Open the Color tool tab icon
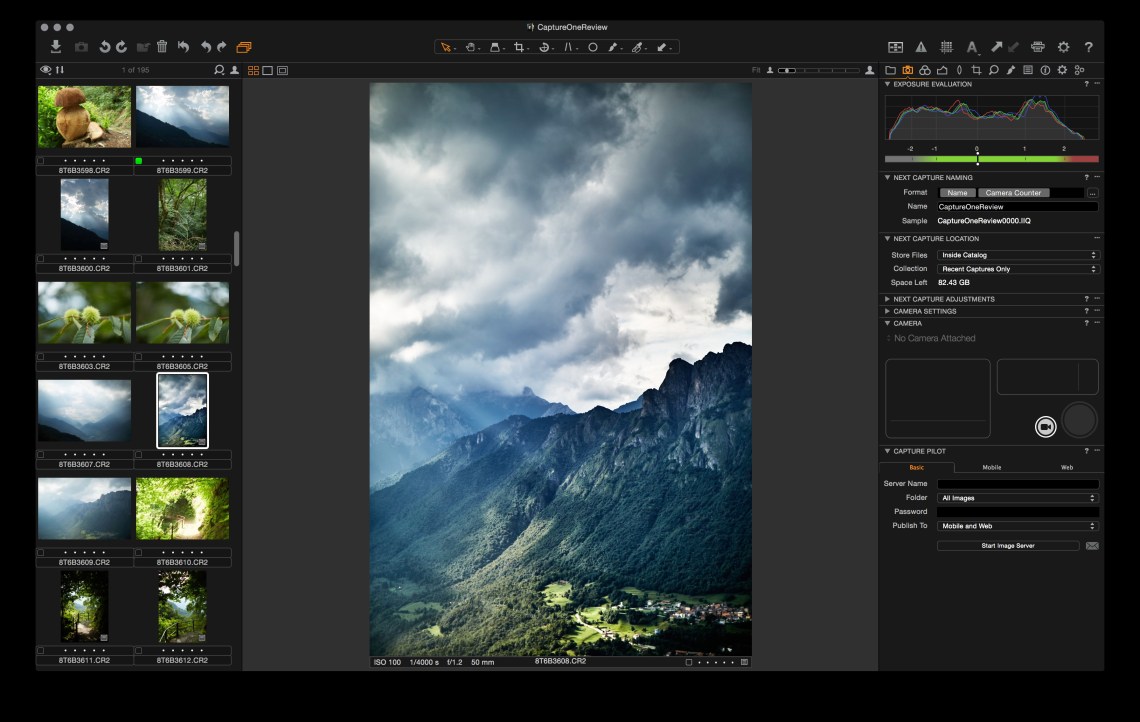This screenshot has width=1140, height=722. 925,70
